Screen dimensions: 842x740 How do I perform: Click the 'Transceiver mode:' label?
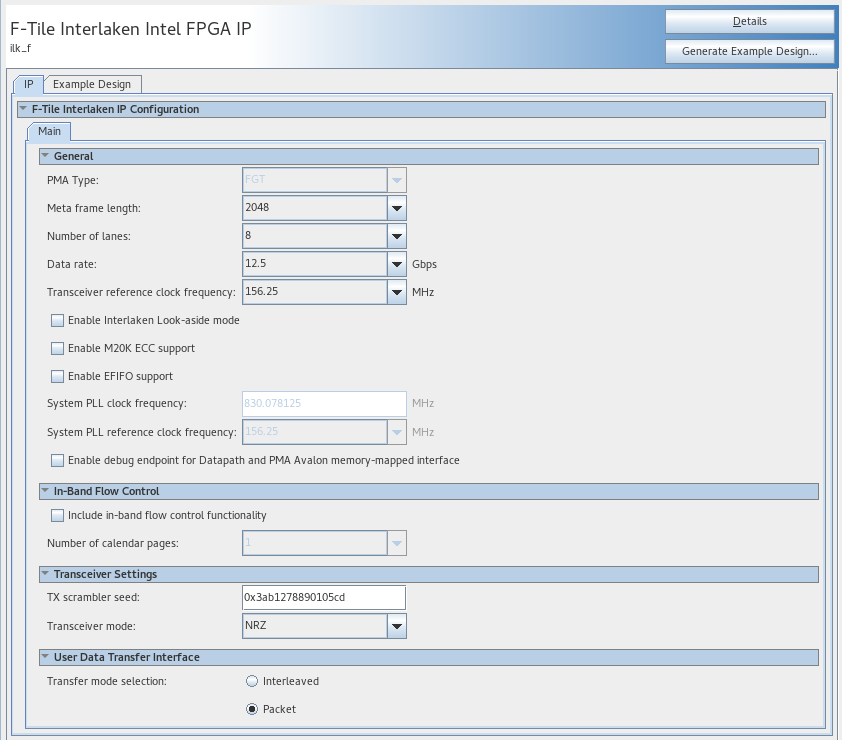[91, 626]
